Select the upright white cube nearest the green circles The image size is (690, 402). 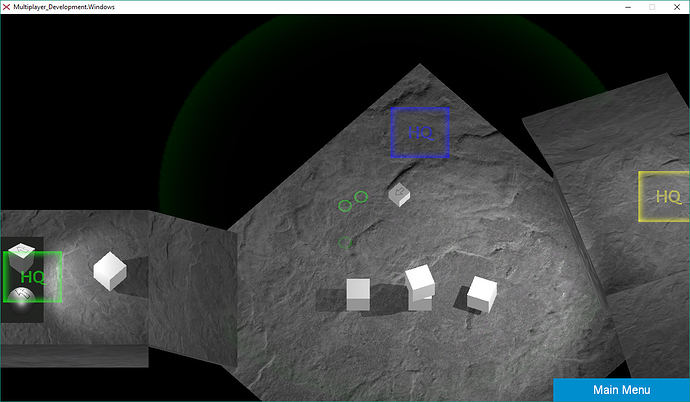pos(358,294)
